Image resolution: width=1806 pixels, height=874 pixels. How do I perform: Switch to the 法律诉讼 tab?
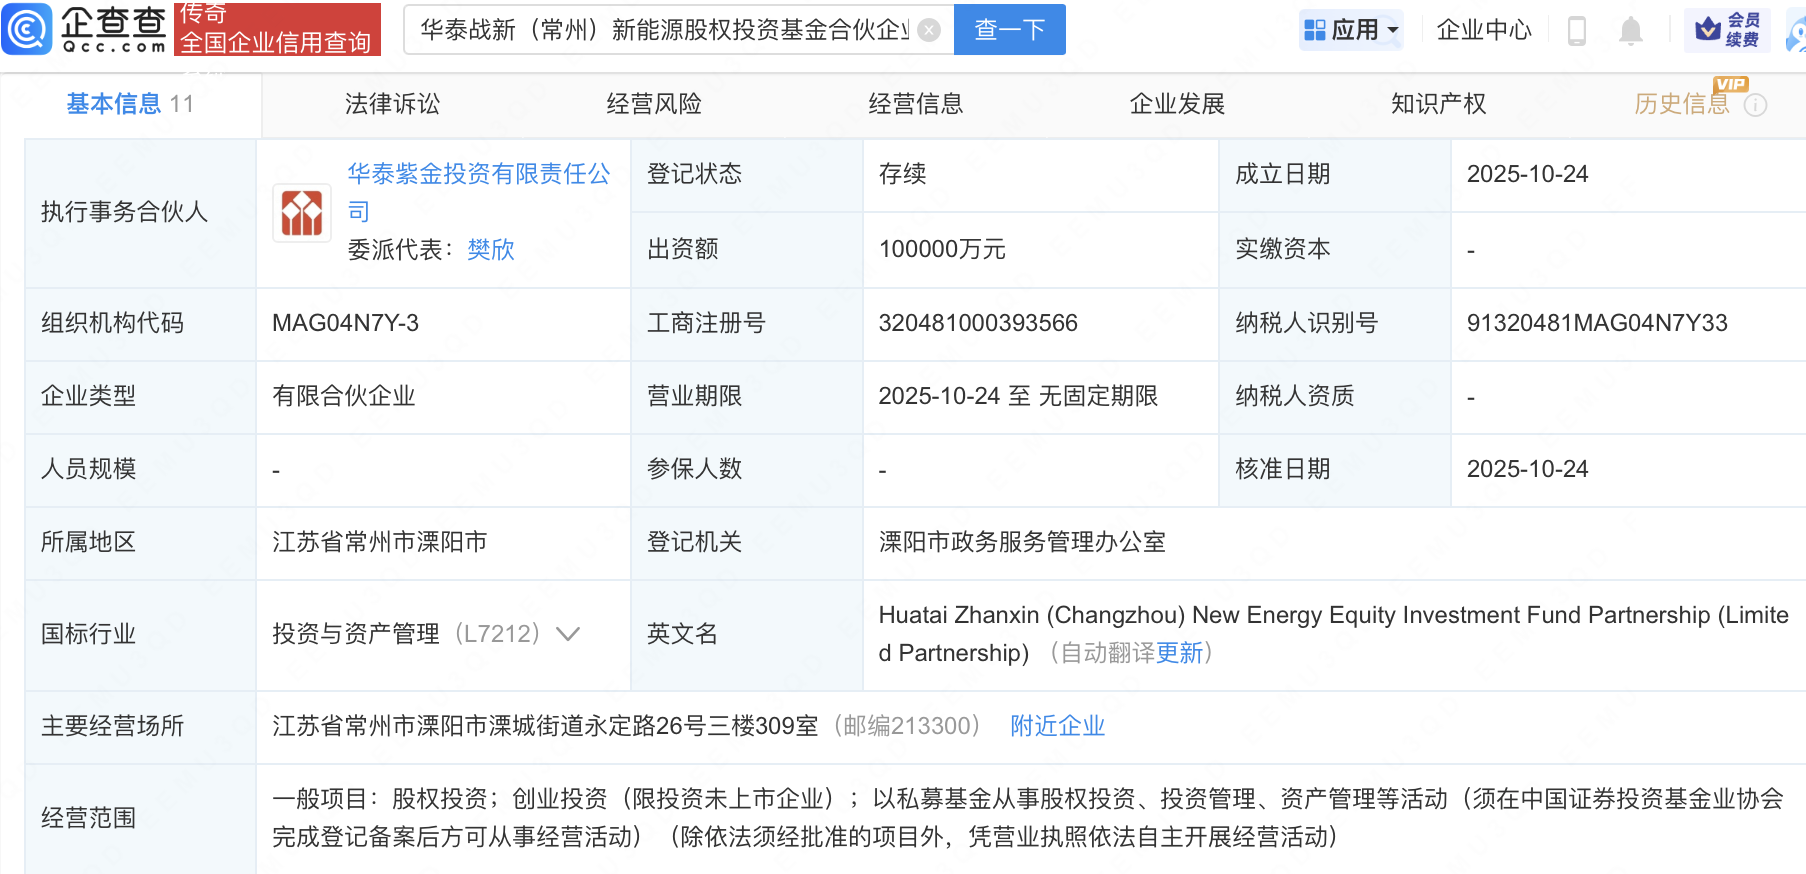(x=392, y=104)
